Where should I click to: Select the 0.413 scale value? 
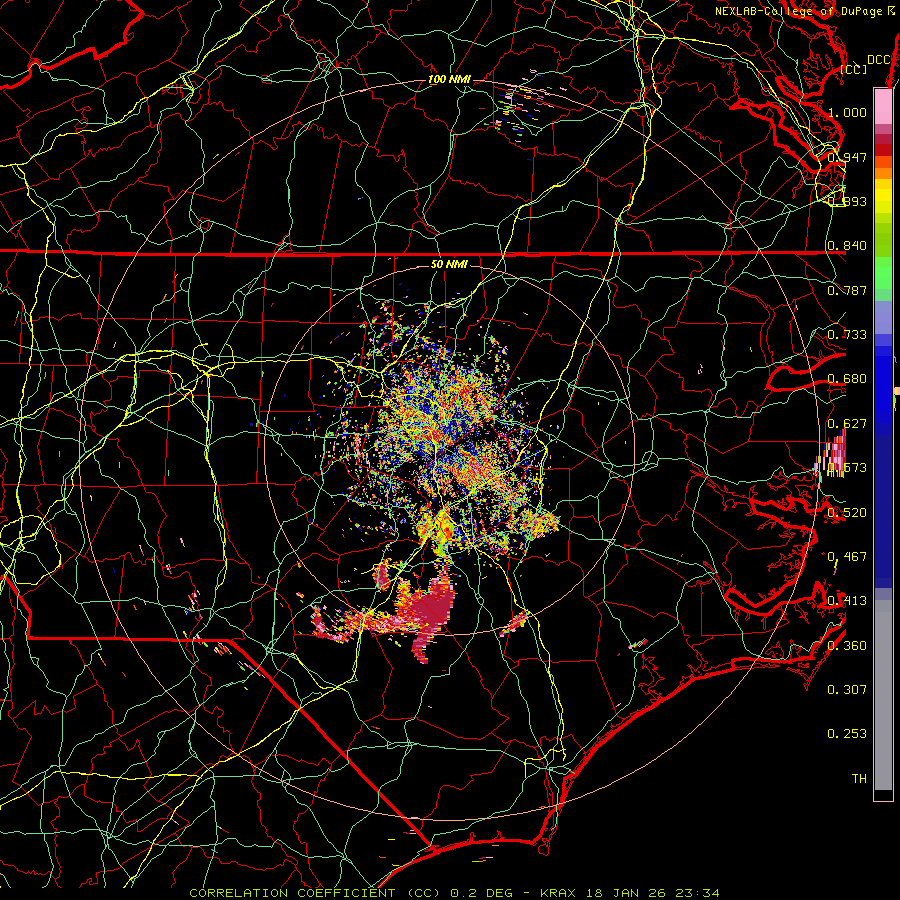(847, 600)
